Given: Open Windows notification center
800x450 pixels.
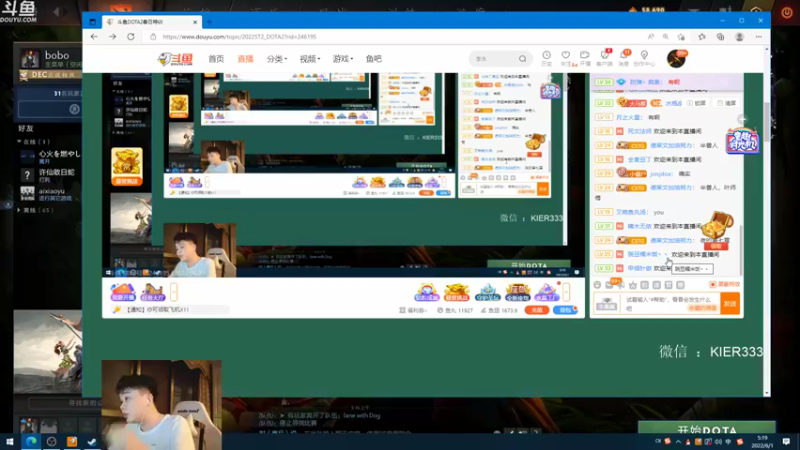Looking at the screenshot, I should pos(786,441).
